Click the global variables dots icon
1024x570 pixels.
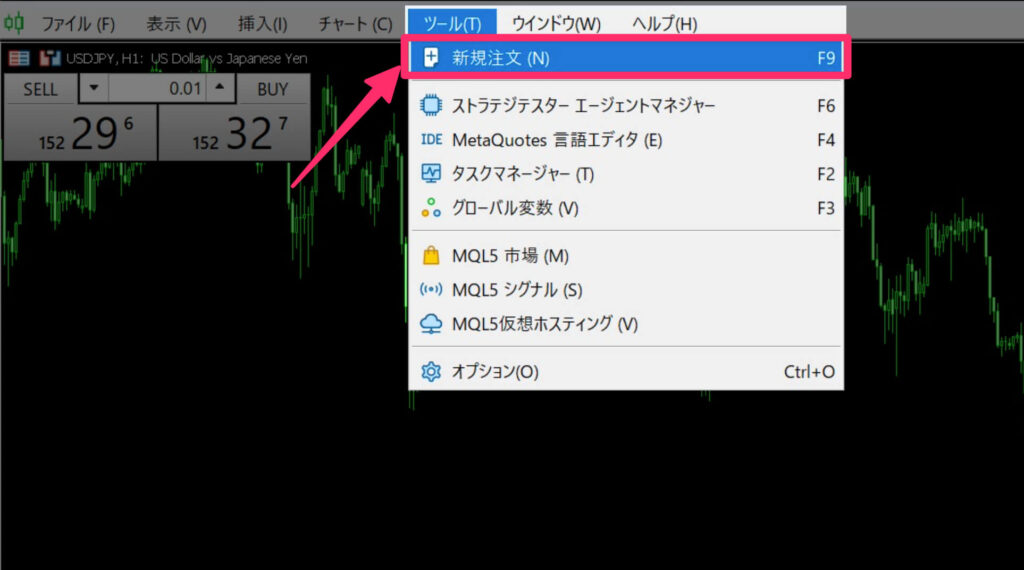point(431,208)
